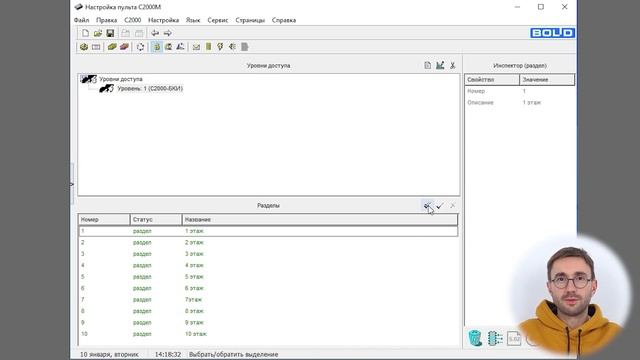Select partition row 9 этаж
Screen dimensions: 640x360
[268, 322]
